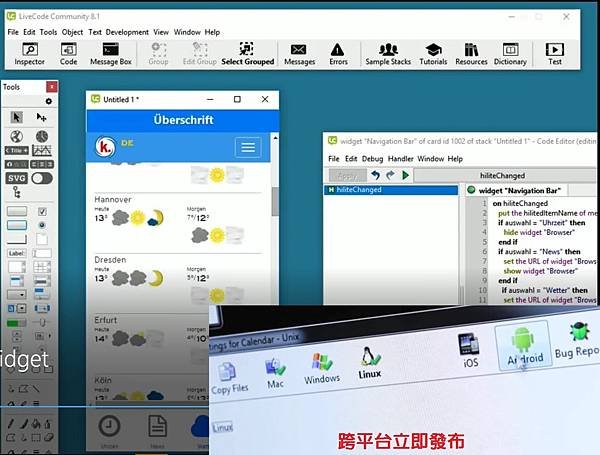Click the Edit Group toolbar icon
The height and width of the screenshot is (455, 600).
point(199,54)
